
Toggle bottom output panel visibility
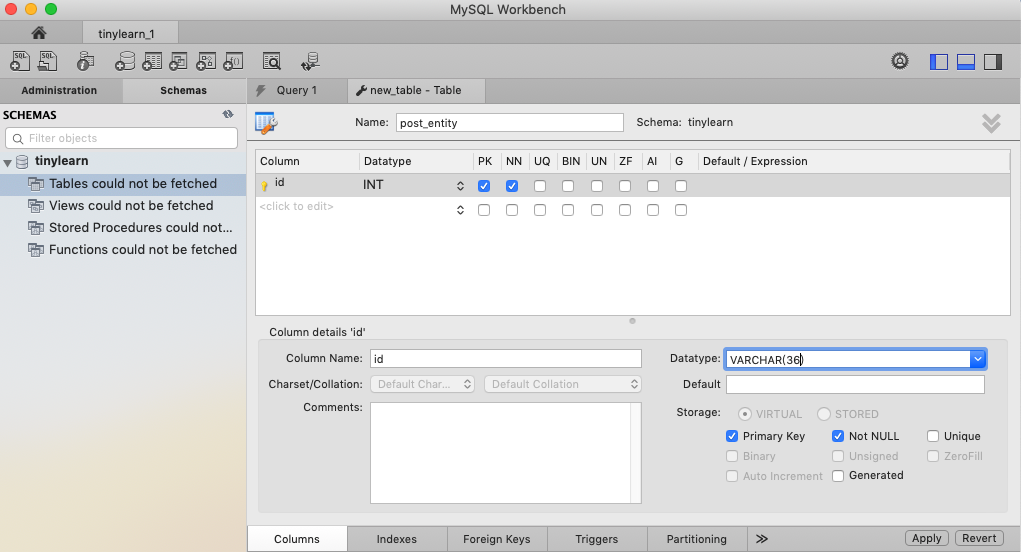pyautogui.click(x=966, y=62)
